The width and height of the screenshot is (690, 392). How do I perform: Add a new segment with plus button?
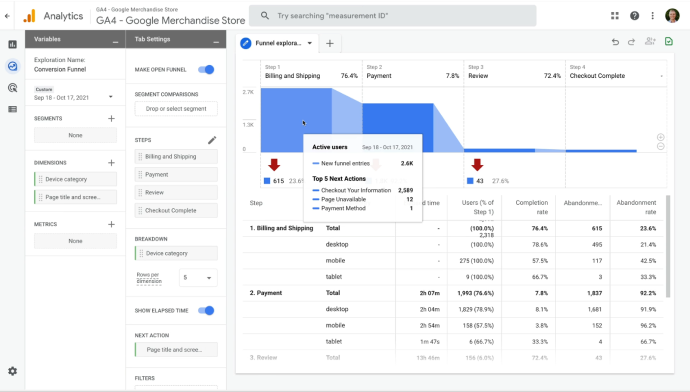point(111,118)
